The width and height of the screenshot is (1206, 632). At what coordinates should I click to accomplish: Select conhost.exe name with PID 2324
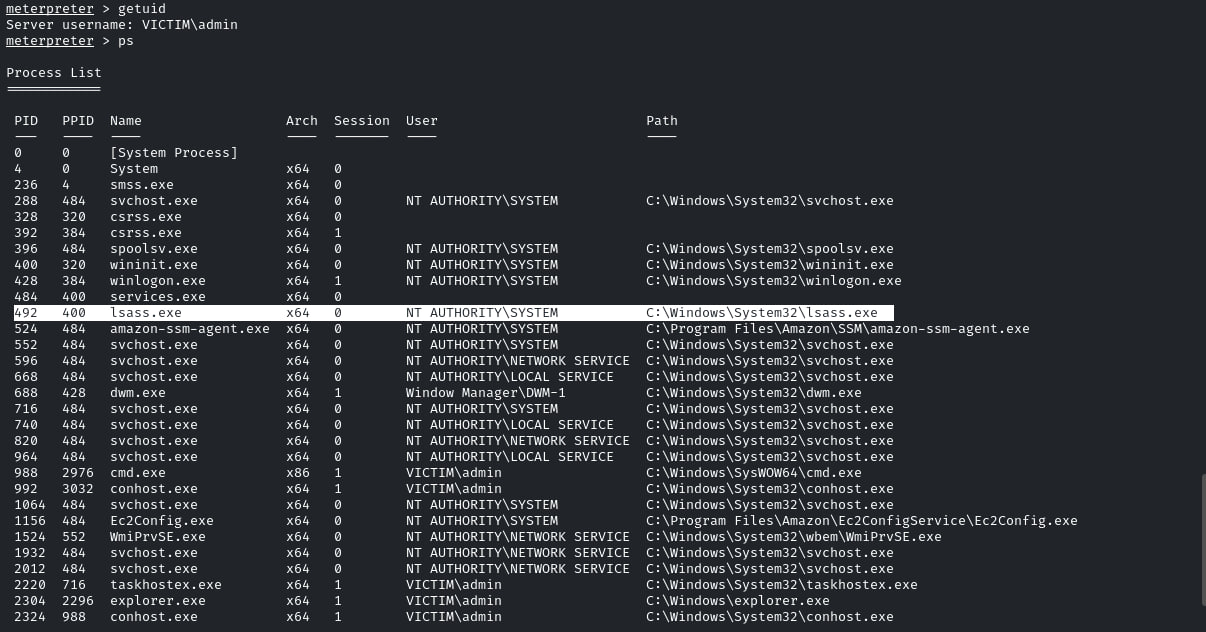coord(154,617)
